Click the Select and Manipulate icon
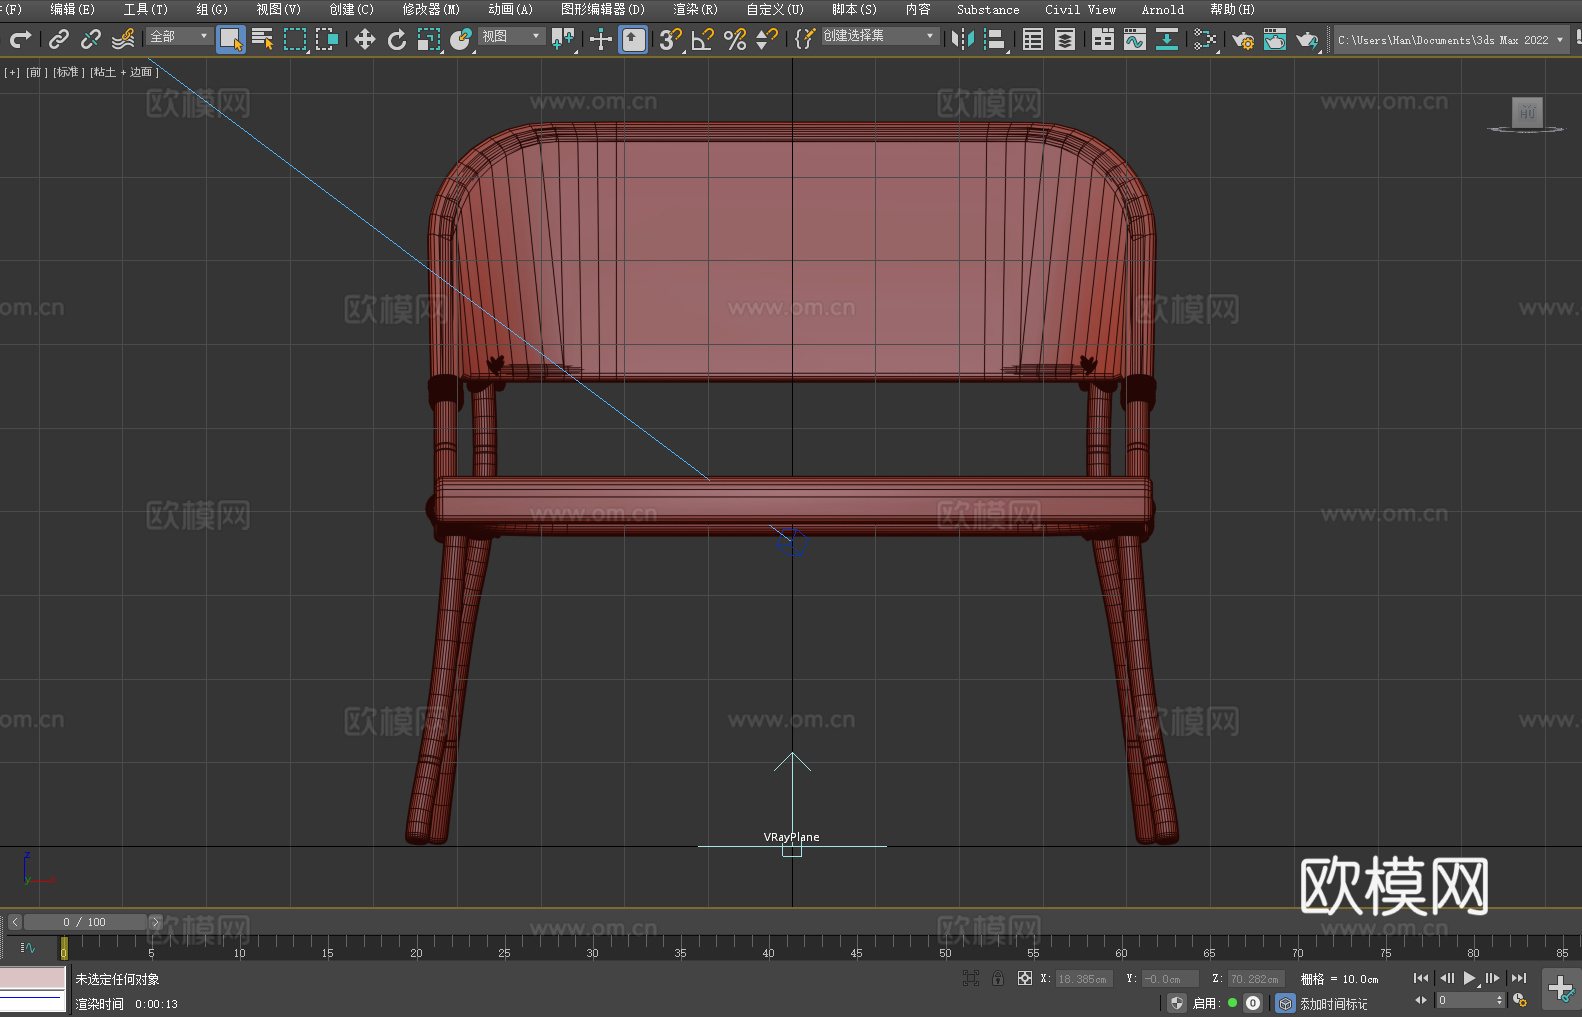Image resolution: width=1582 pixels, height=1017 pixels. point(601,39)
